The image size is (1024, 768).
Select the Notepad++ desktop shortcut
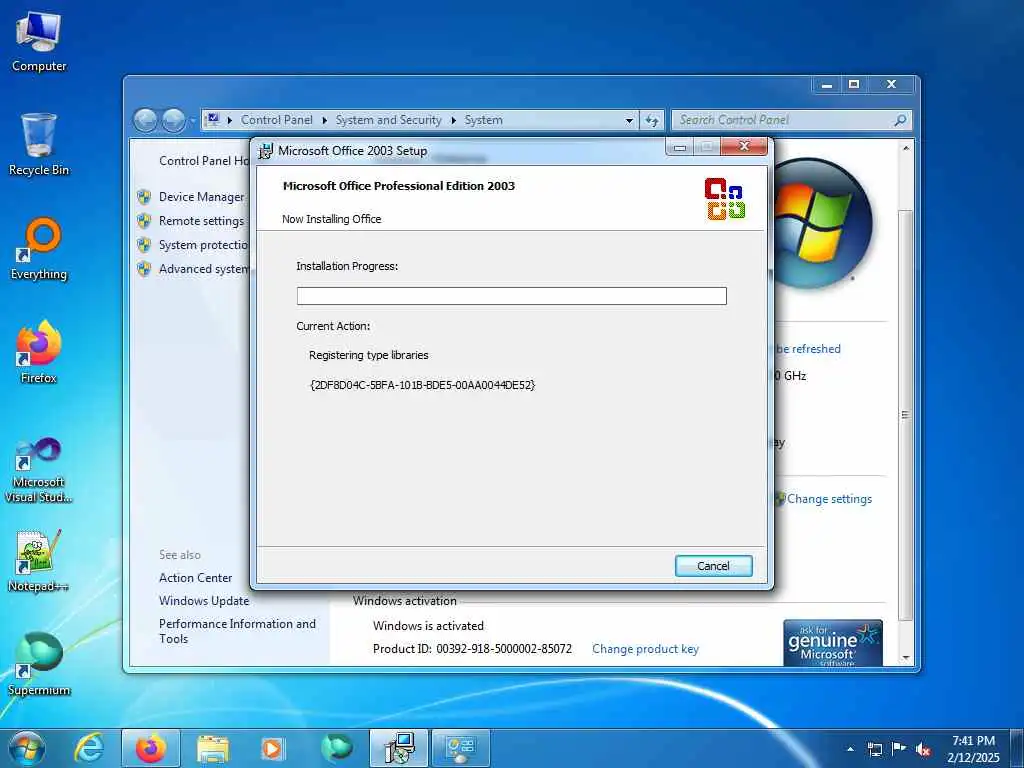39,561
